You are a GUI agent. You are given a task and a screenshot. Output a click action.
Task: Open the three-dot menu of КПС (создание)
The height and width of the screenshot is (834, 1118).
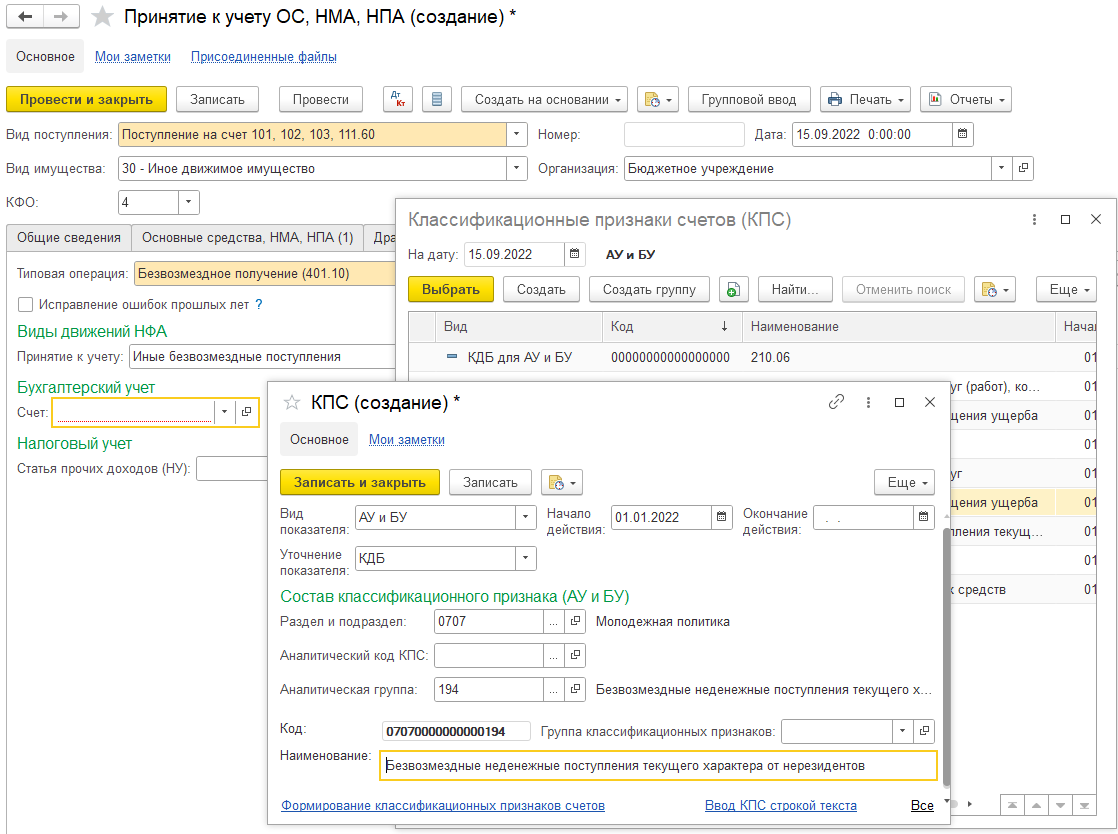pyautogui.click(x=868, y=402)
